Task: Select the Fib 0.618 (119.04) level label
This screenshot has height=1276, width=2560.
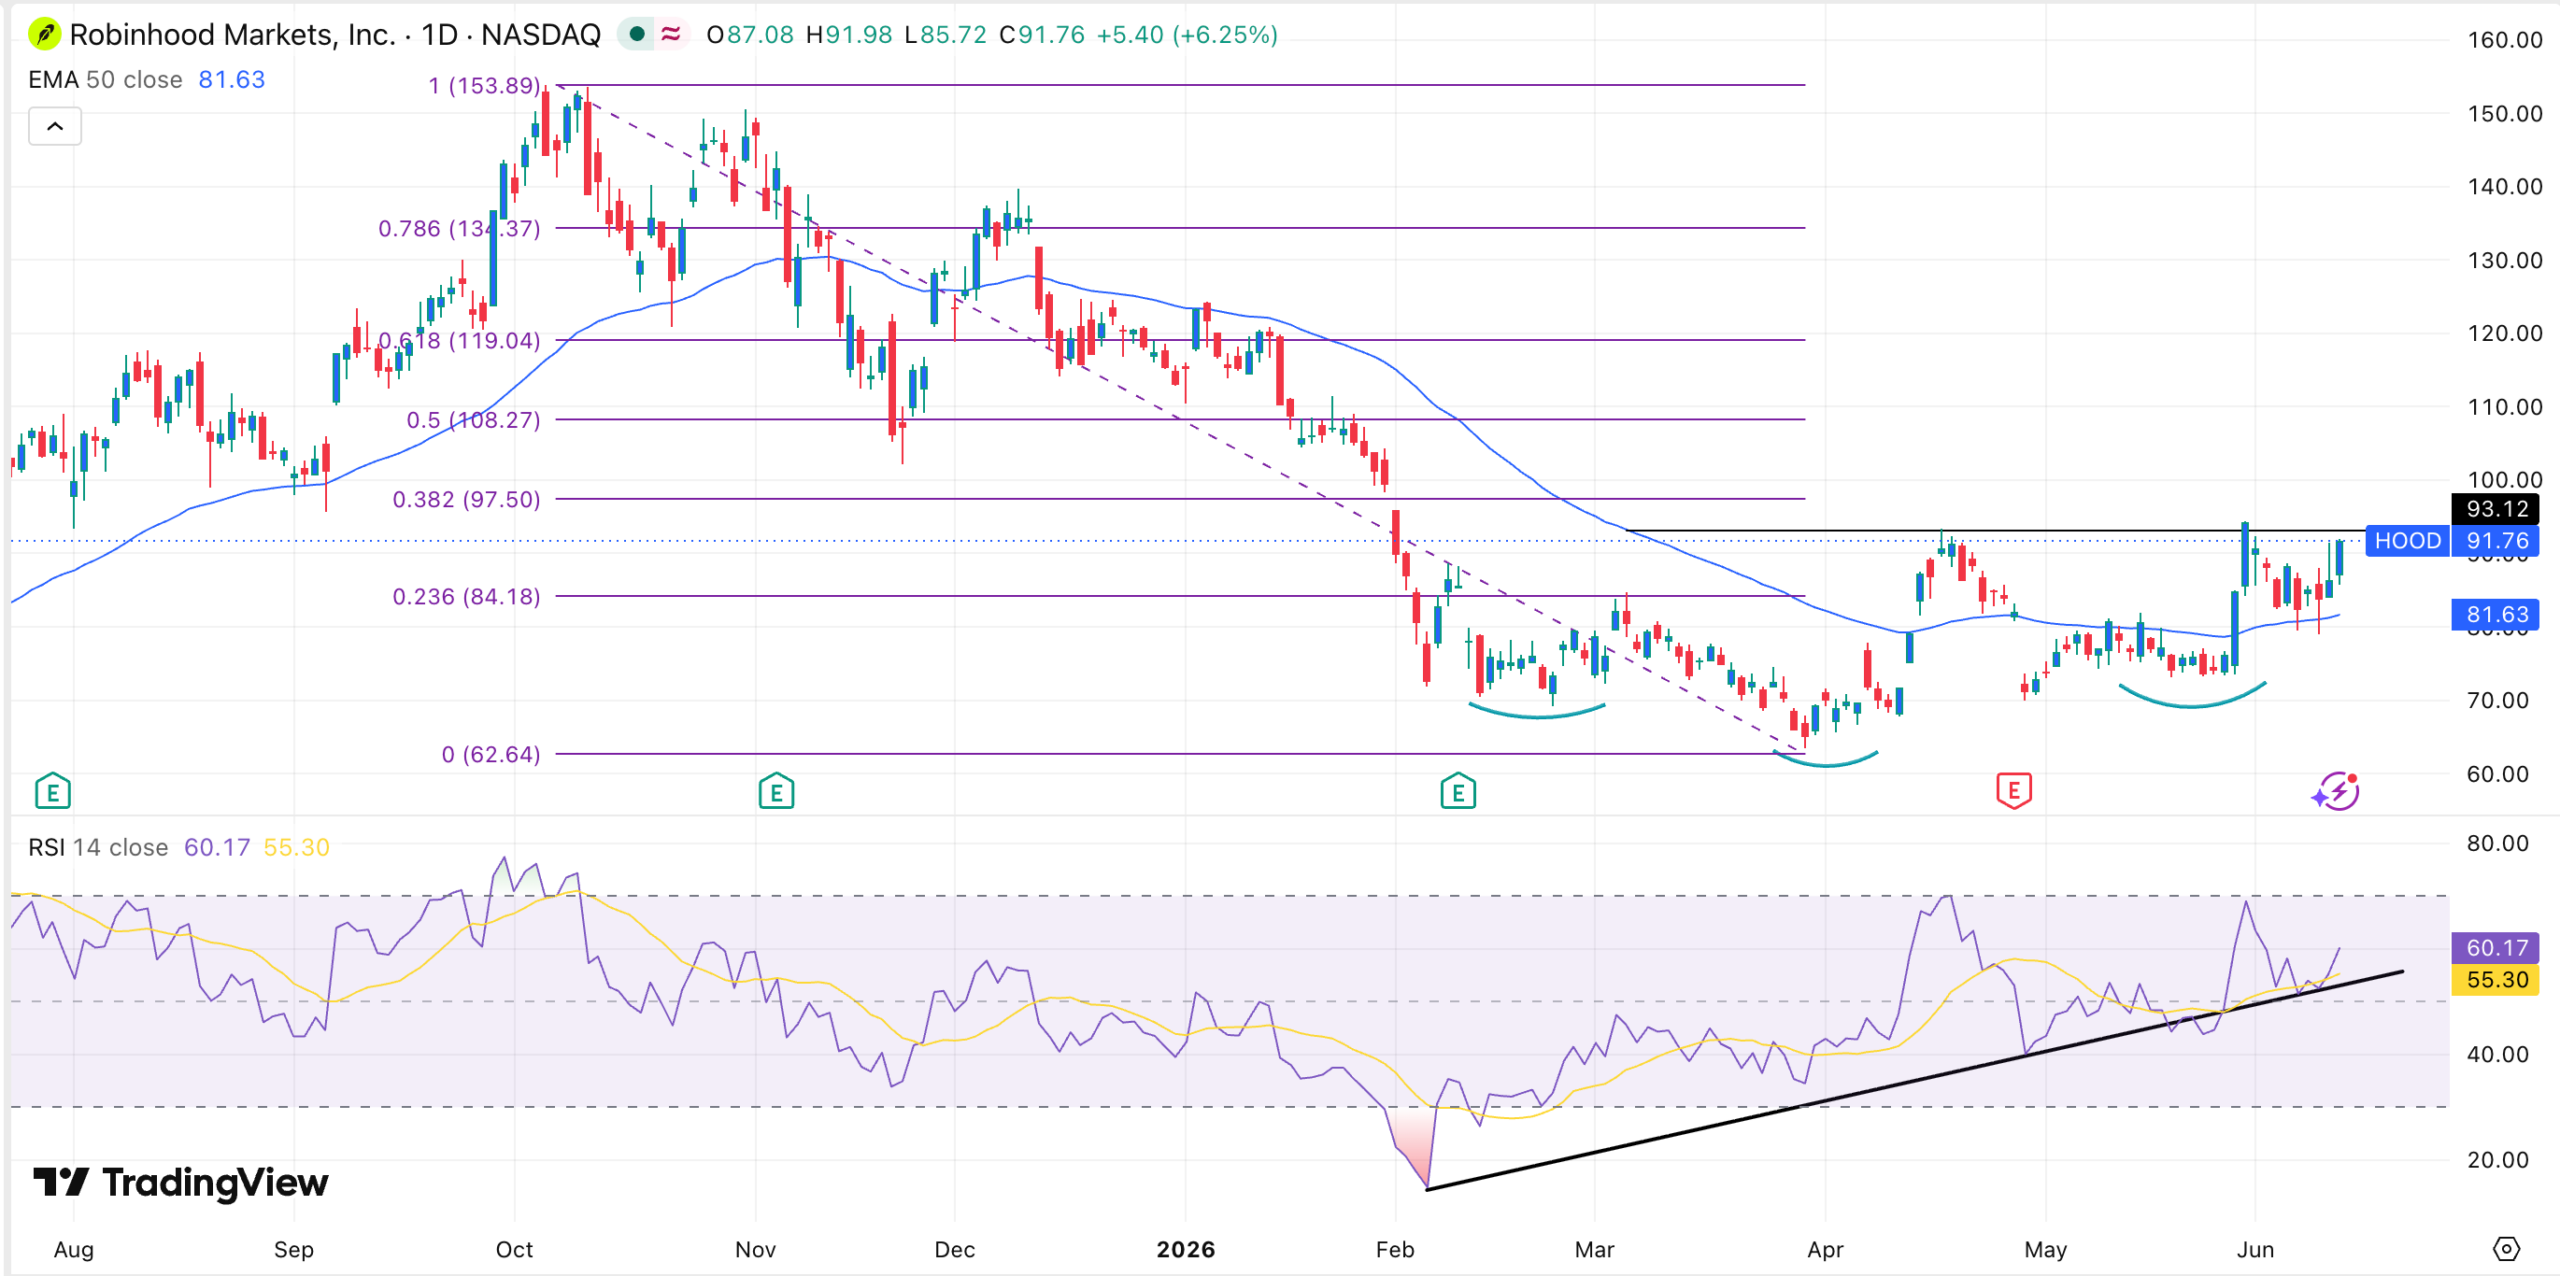Action: (x=459, y=341)
